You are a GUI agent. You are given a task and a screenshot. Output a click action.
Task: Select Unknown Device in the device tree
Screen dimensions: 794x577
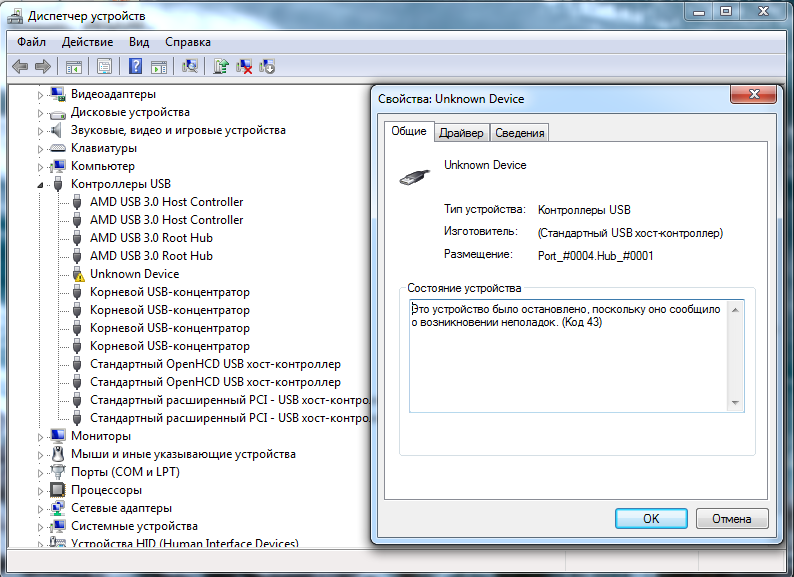coord(135,274)
